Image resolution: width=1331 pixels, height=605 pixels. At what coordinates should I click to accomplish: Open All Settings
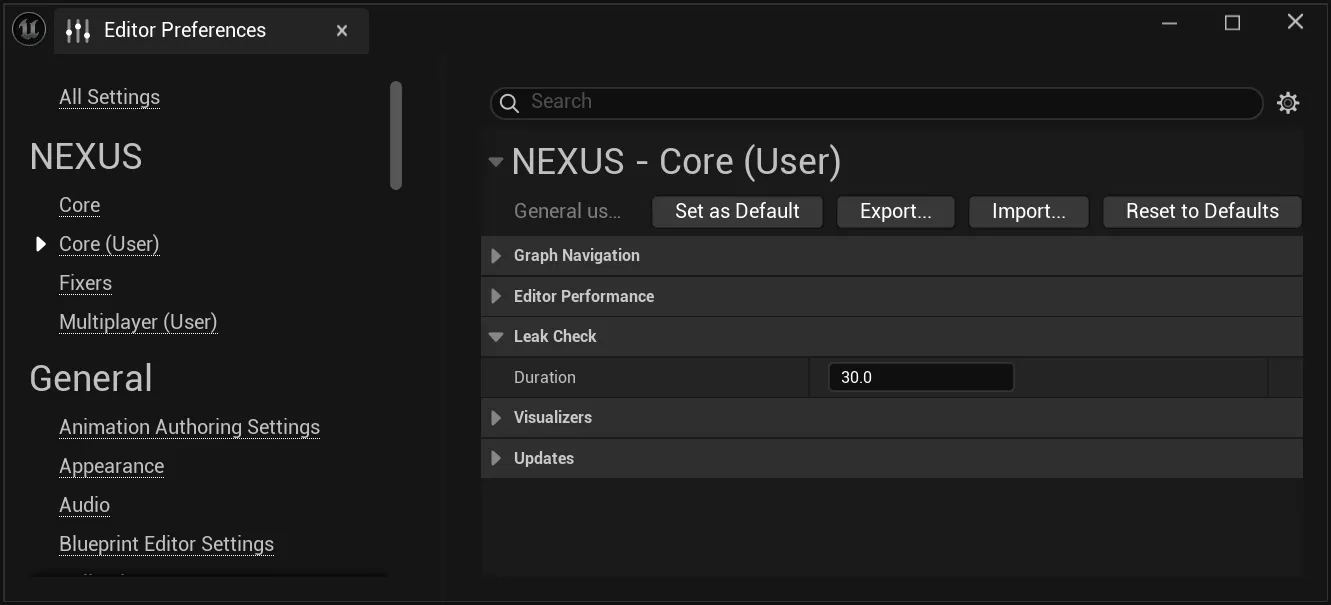pyautogui.click(x=109, y=97)
